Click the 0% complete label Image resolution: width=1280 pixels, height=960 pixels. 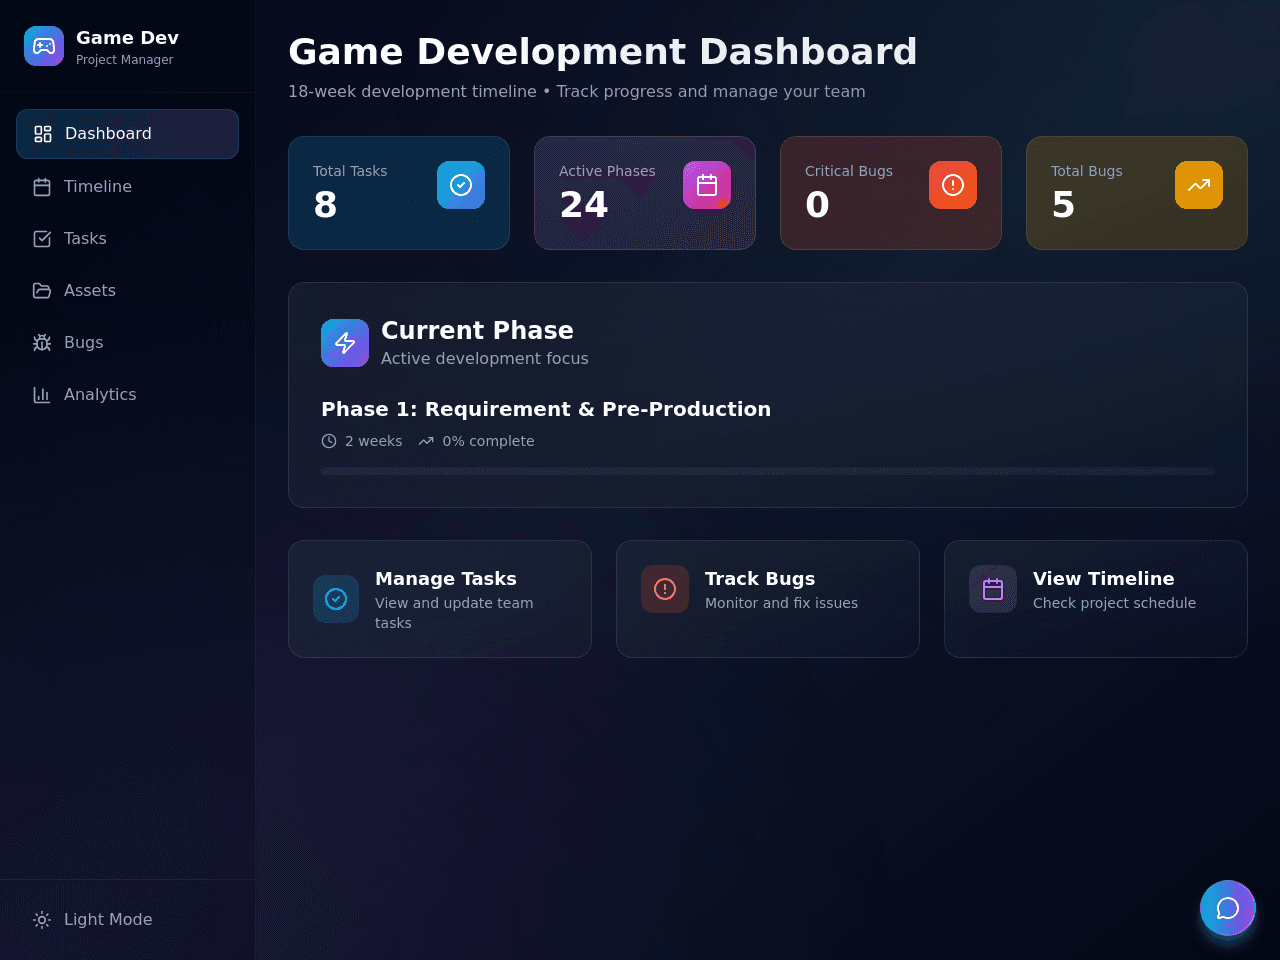coord(488,441)
